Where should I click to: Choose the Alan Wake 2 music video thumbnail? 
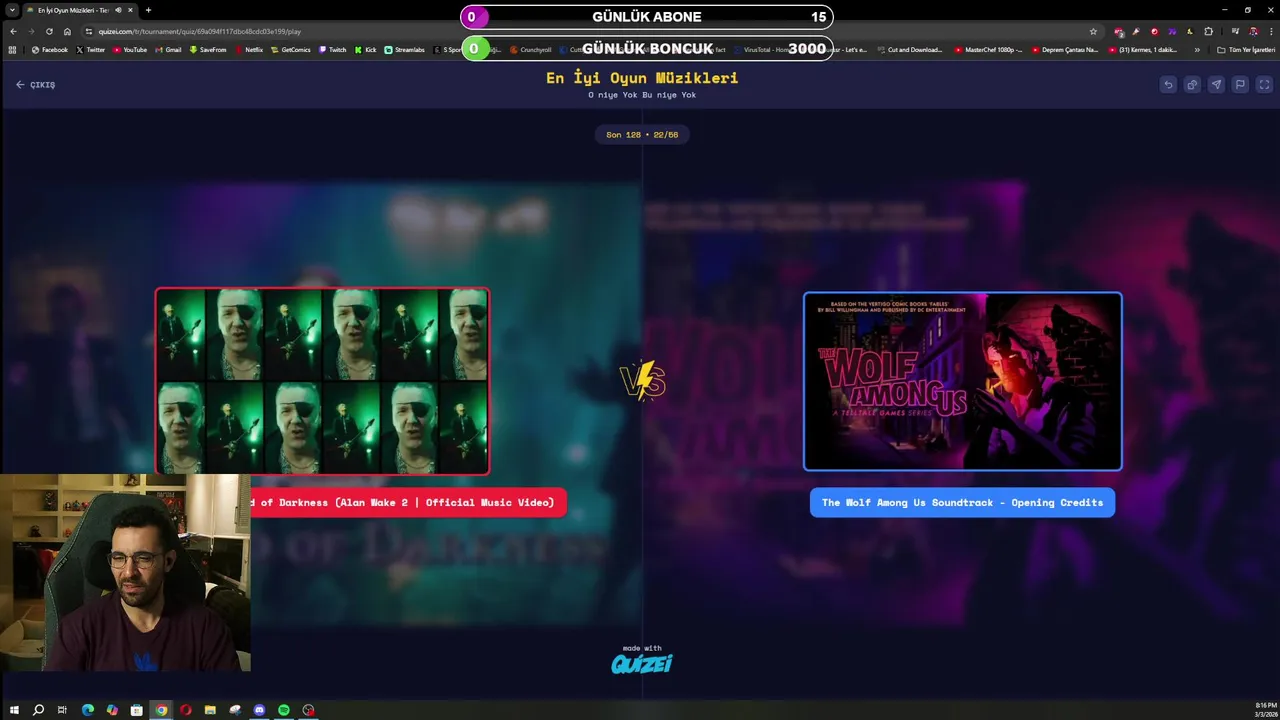point(322,381)
